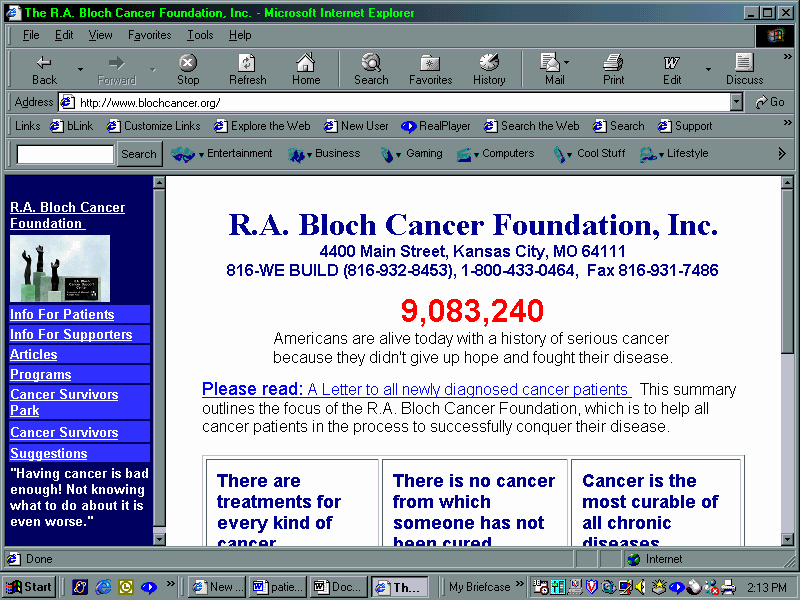The image size is (800, 600).
Task: Click the empty search text box
Action: 65,154
